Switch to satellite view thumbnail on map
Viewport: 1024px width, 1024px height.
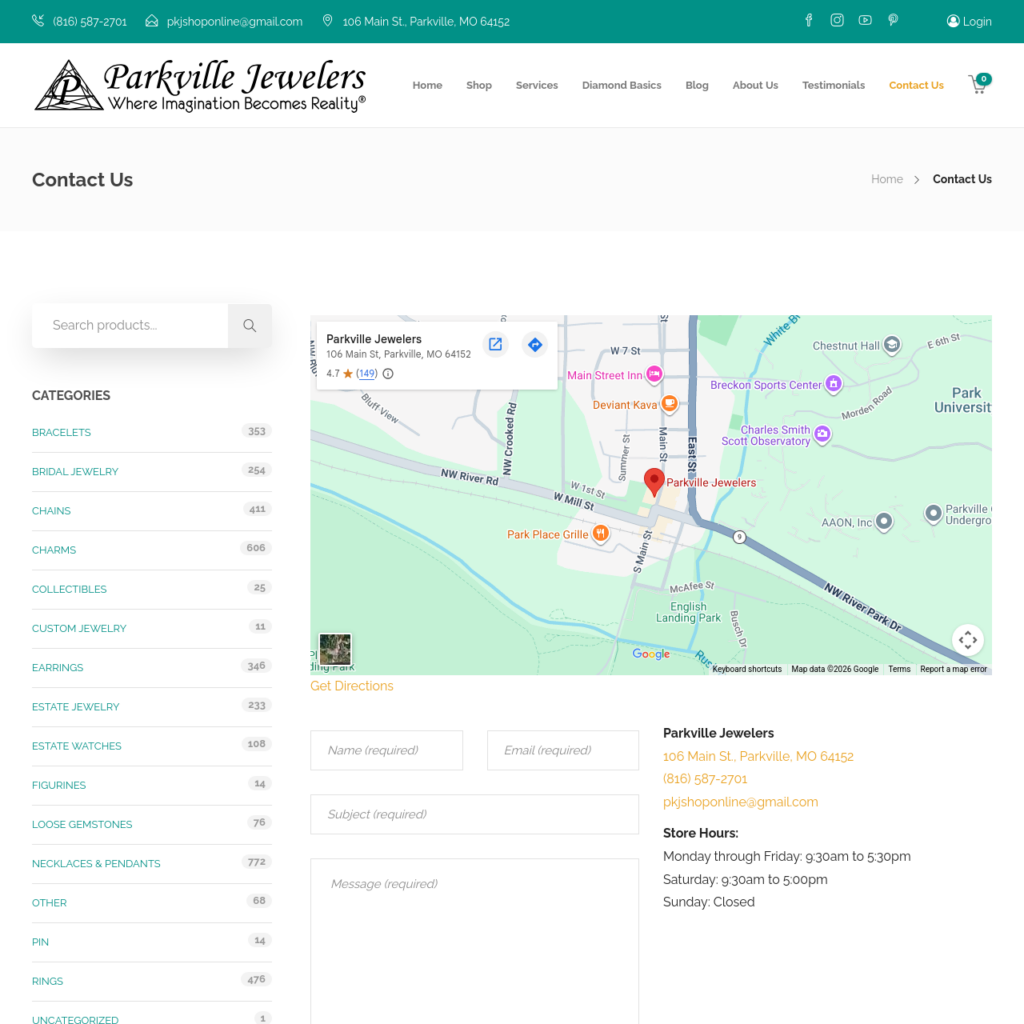click(335, 649)
